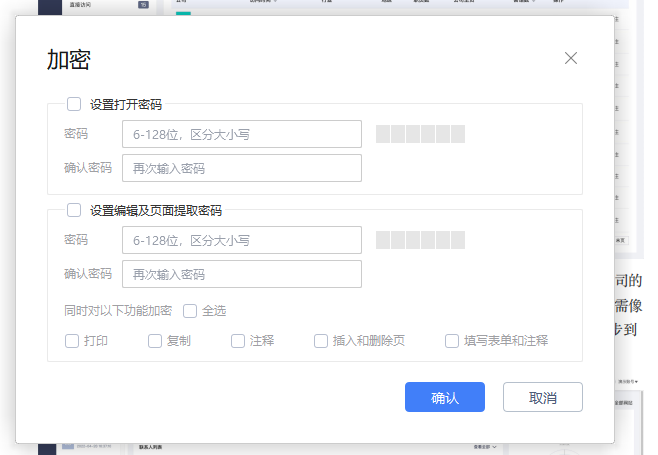This screenshot has height=455, width=658.
Task: Toggle the 注释 permission checkbox
Action: [238, 341]
